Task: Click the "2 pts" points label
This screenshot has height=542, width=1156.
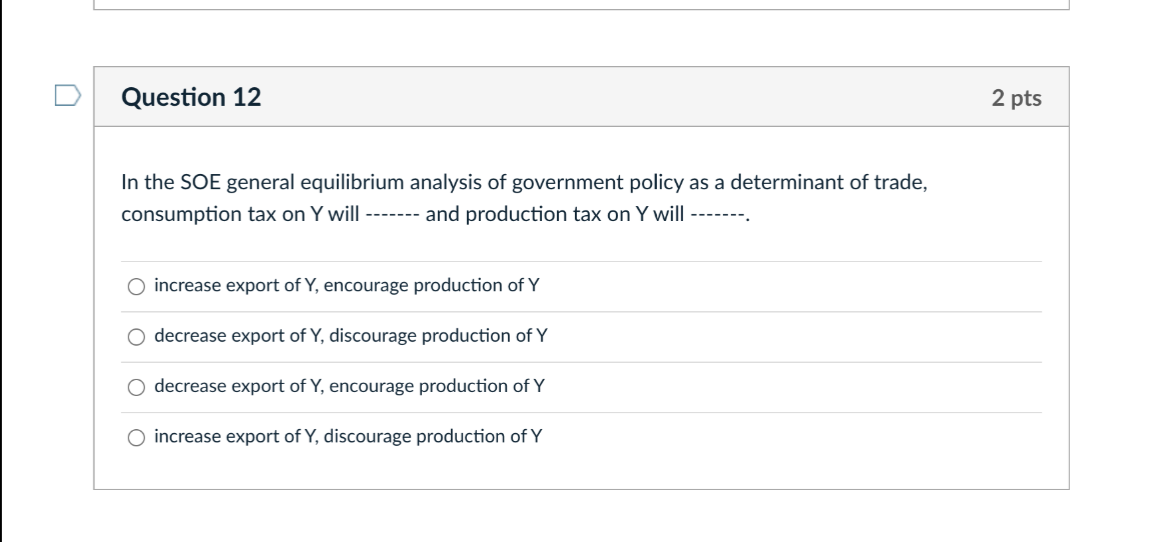Action: [x=1016, y=98]
